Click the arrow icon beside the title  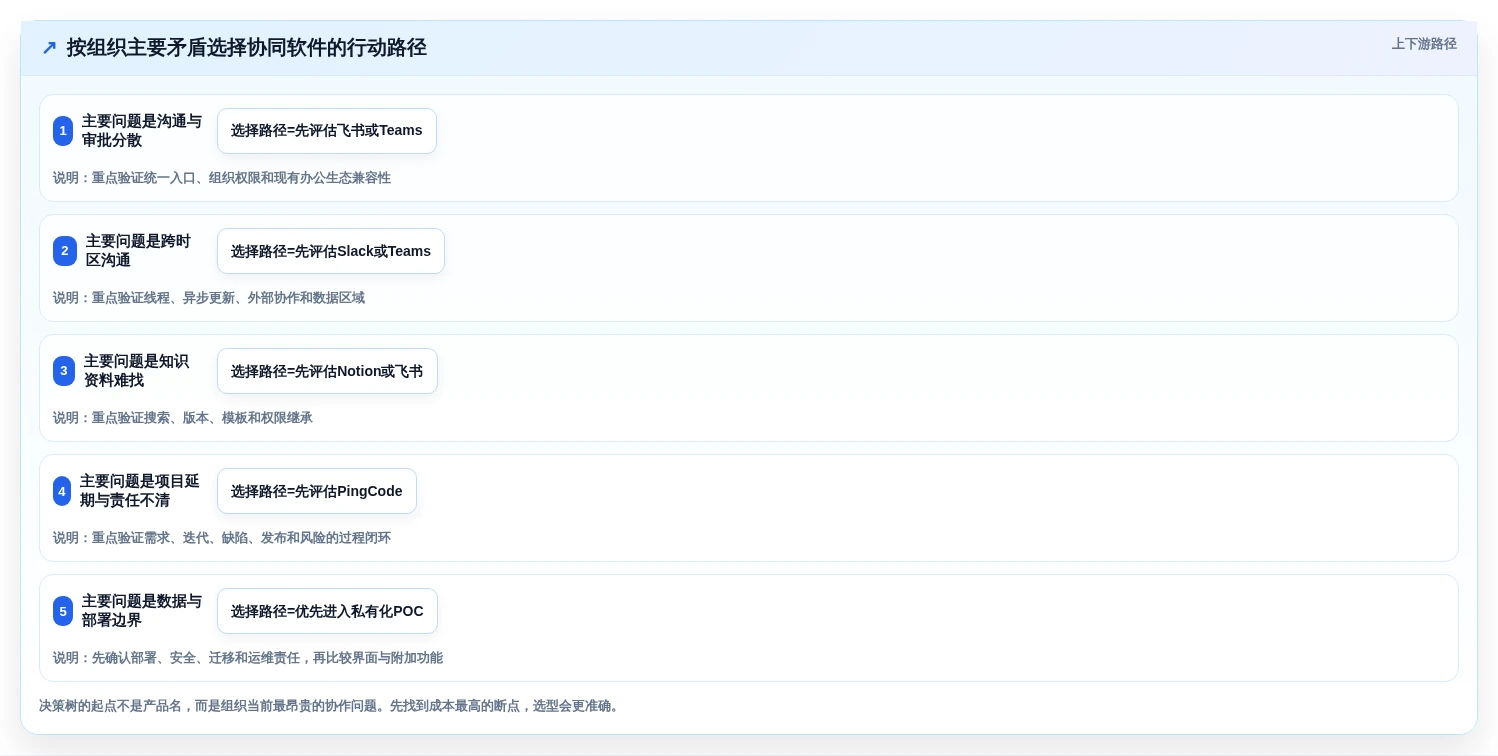[x=49, y=48]
